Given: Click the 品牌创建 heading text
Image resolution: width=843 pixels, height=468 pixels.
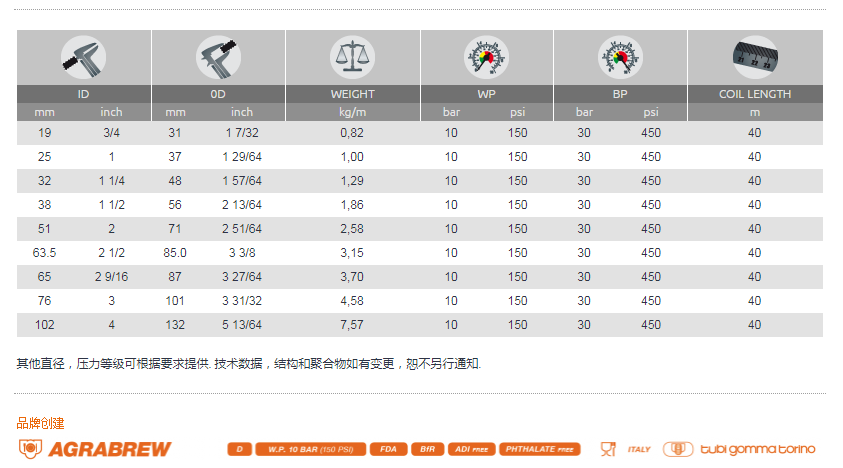Looking at the screenshot, I should coord(40,423).
